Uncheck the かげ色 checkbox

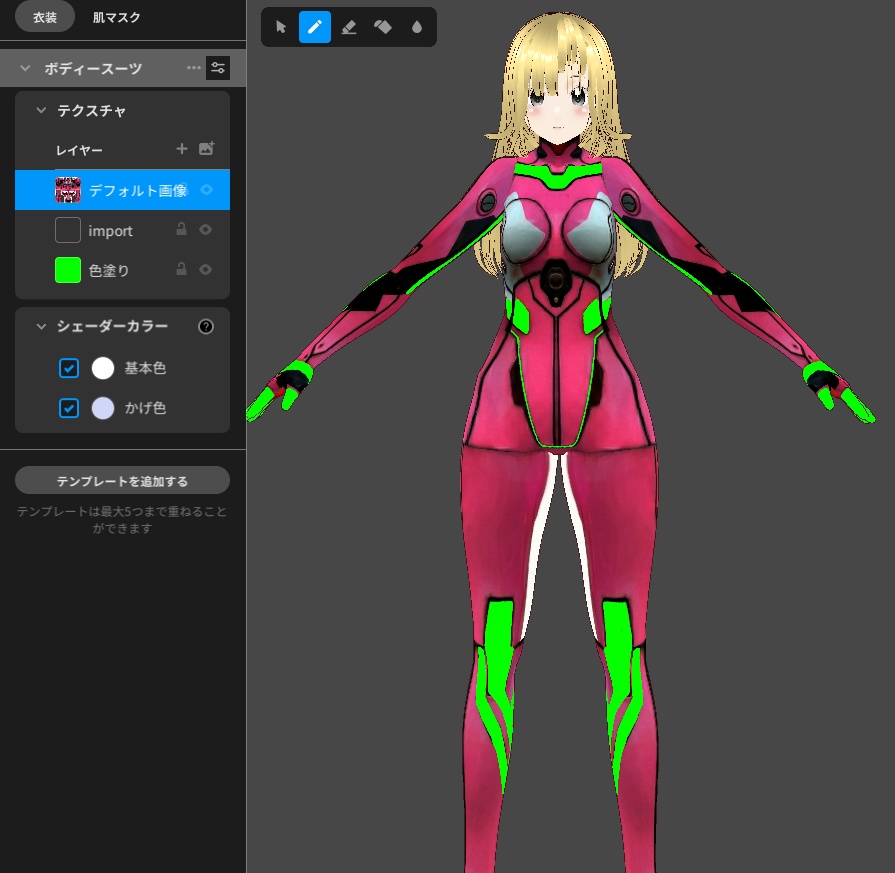pyautogui.click(x=69, y=408)
